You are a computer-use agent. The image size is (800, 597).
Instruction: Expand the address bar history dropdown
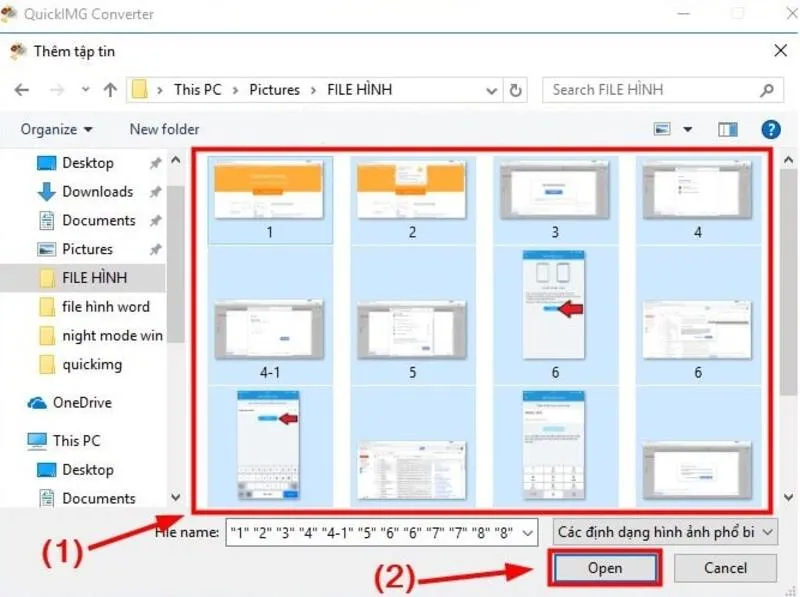(x=491, y=91)
